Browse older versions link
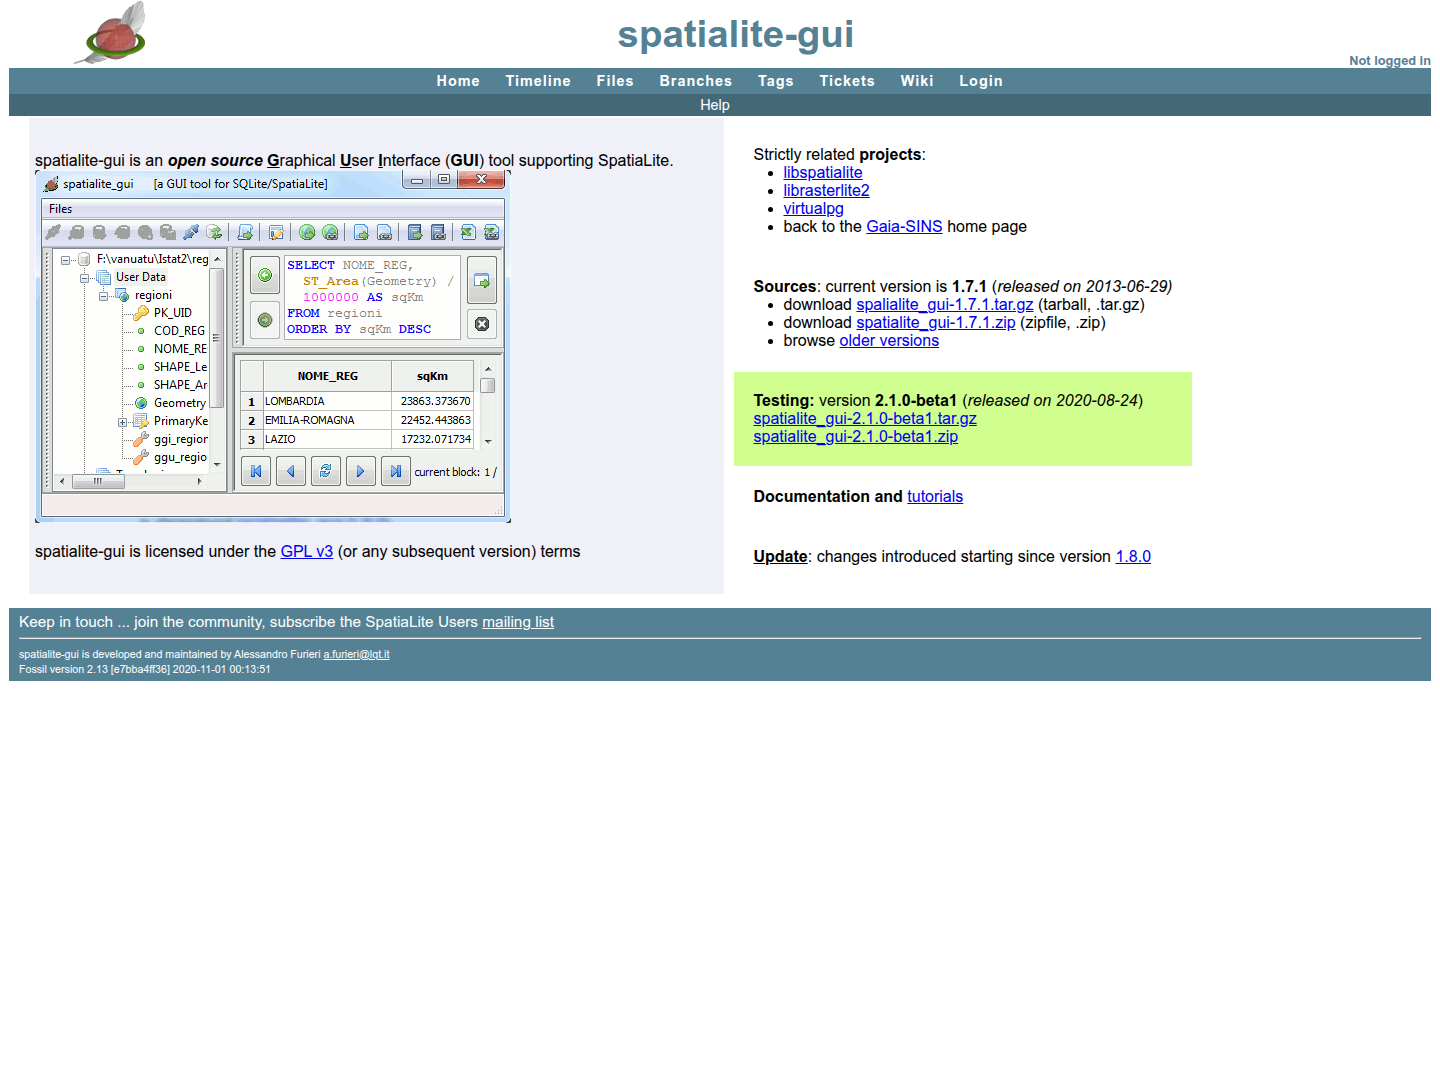Screen dimensions: 1440x1080 coord(889,341)
